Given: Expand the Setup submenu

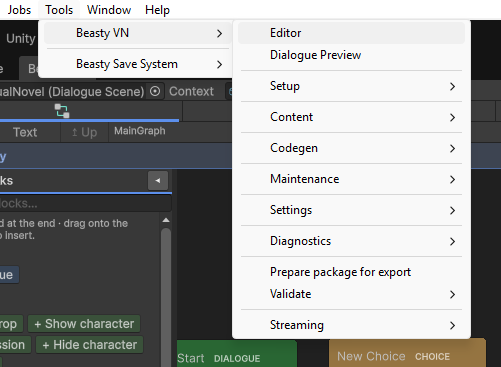Looking at the screenshot, I should click(x=351, y=86).
